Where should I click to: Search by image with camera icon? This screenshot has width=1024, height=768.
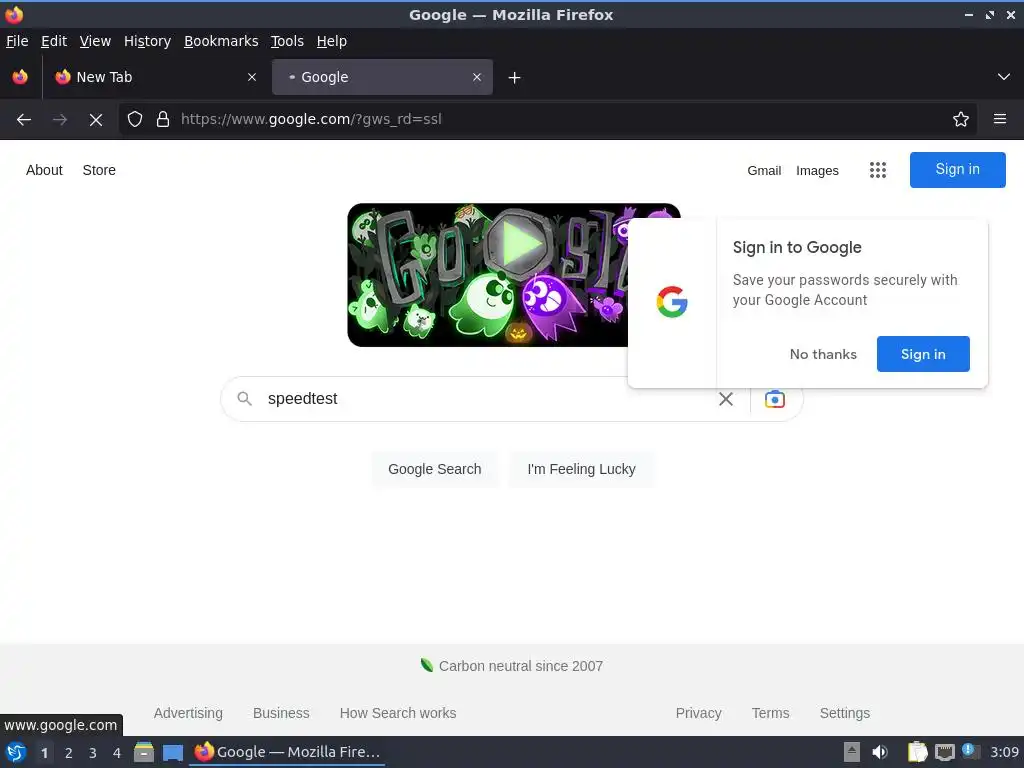coord(775,399)
